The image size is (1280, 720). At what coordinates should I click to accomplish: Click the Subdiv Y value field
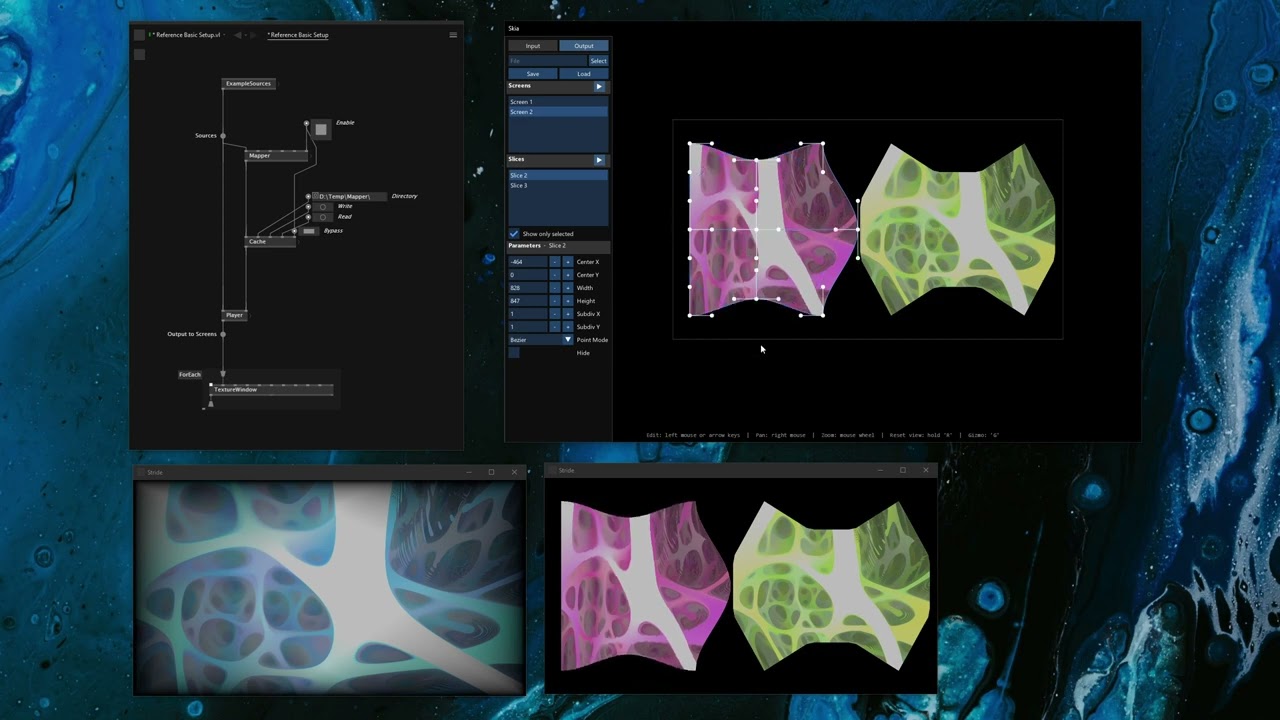click(528, 327)
